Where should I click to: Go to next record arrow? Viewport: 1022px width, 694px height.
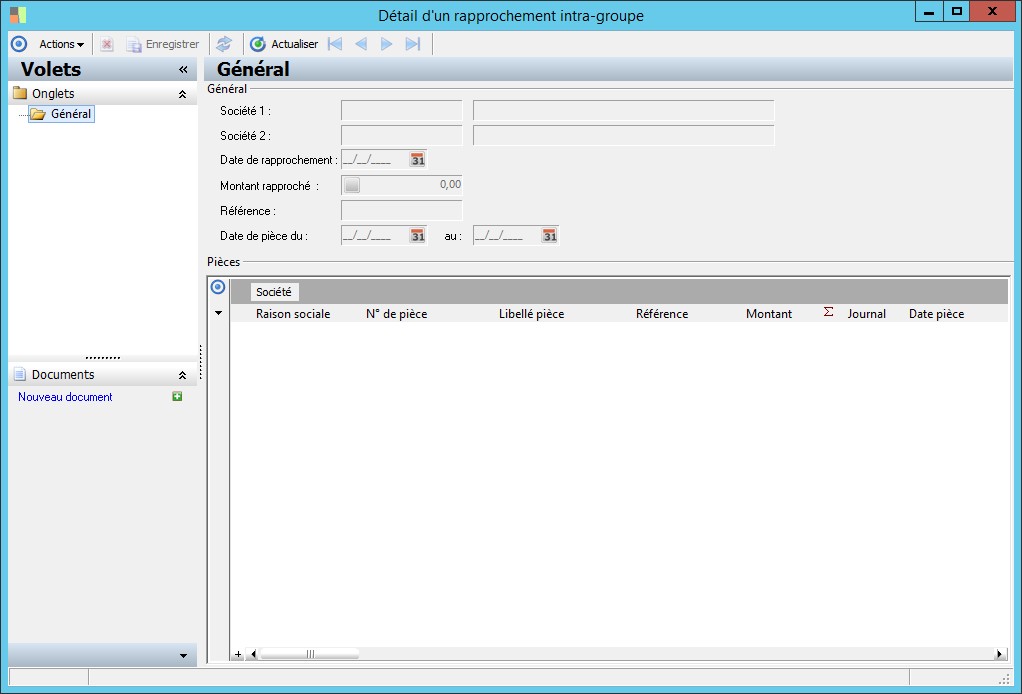[387, 44]
